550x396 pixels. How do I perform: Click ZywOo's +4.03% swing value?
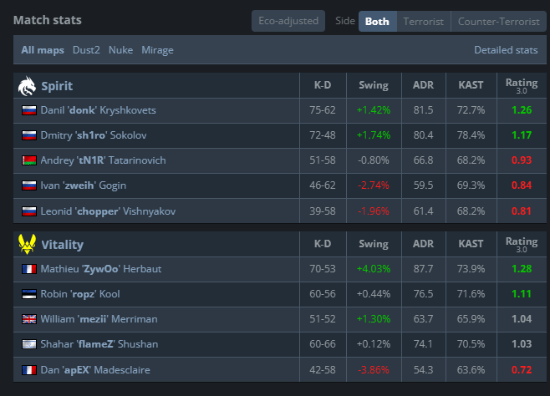tap(374, 269)
